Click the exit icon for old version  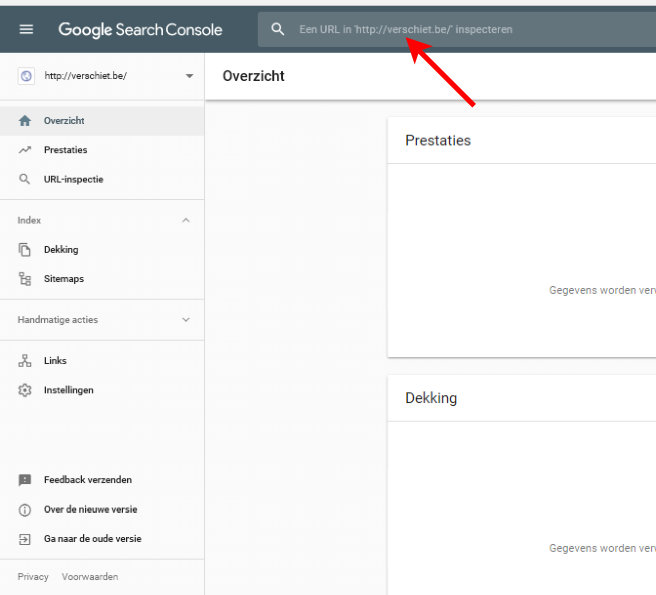pos(25,539)
